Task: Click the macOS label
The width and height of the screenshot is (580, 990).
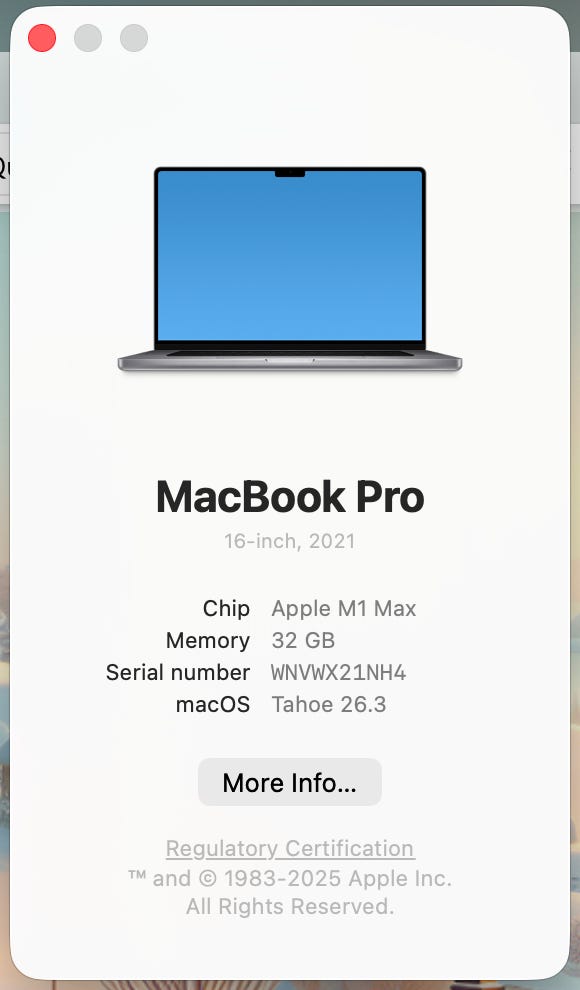Action: (213, 705)
